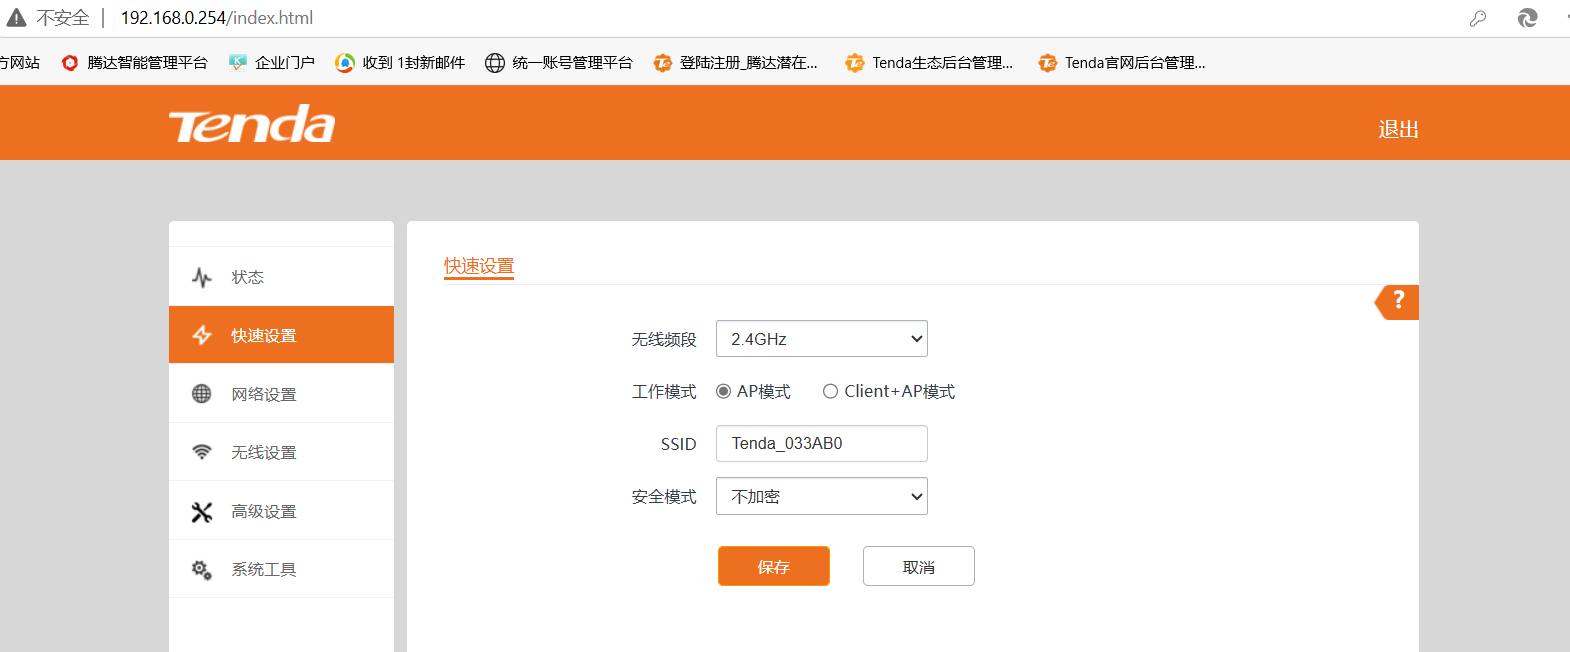Open 登陆注册_腾达潜在 bookmark
1570x652 pixels.
(735, 62)
